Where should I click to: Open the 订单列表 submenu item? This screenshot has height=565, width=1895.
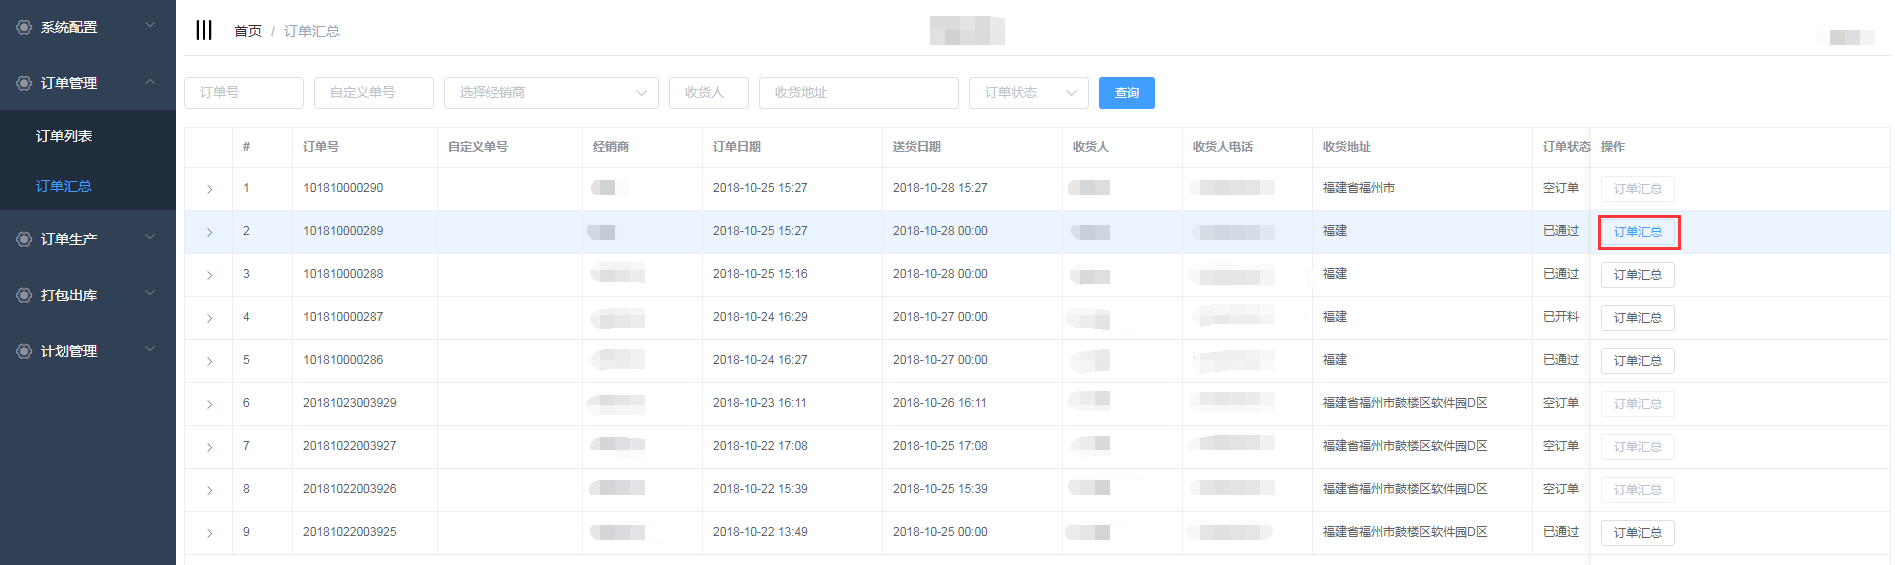coord(64,136)
